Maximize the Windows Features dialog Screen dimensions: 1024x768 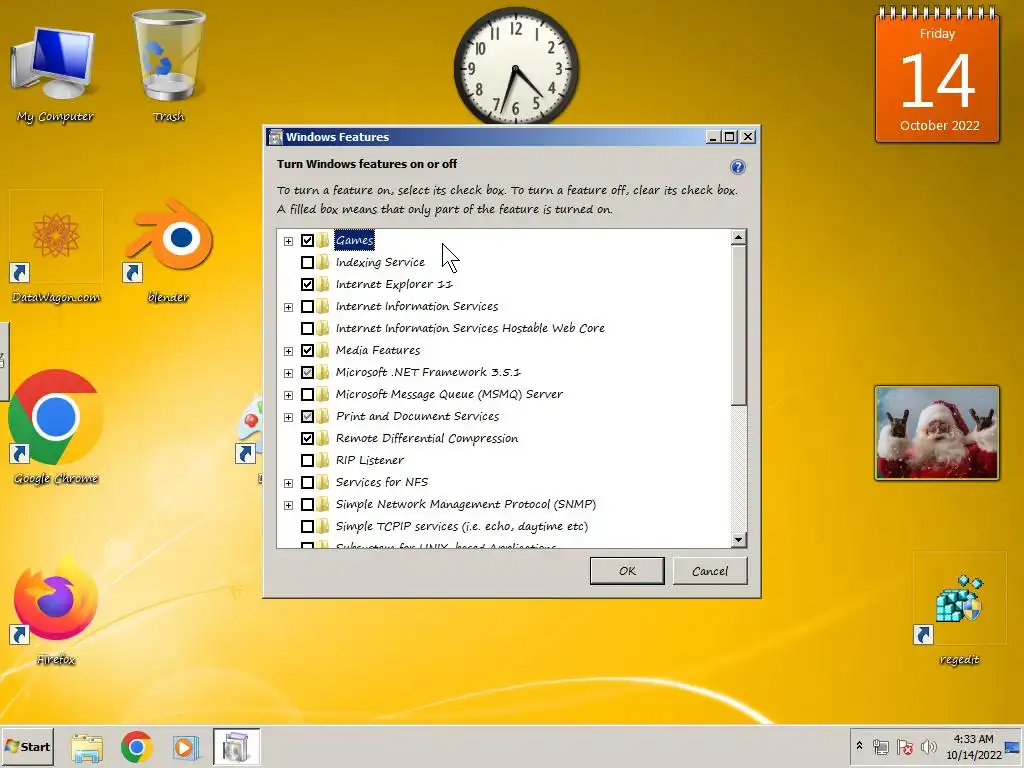pos(730,136)
